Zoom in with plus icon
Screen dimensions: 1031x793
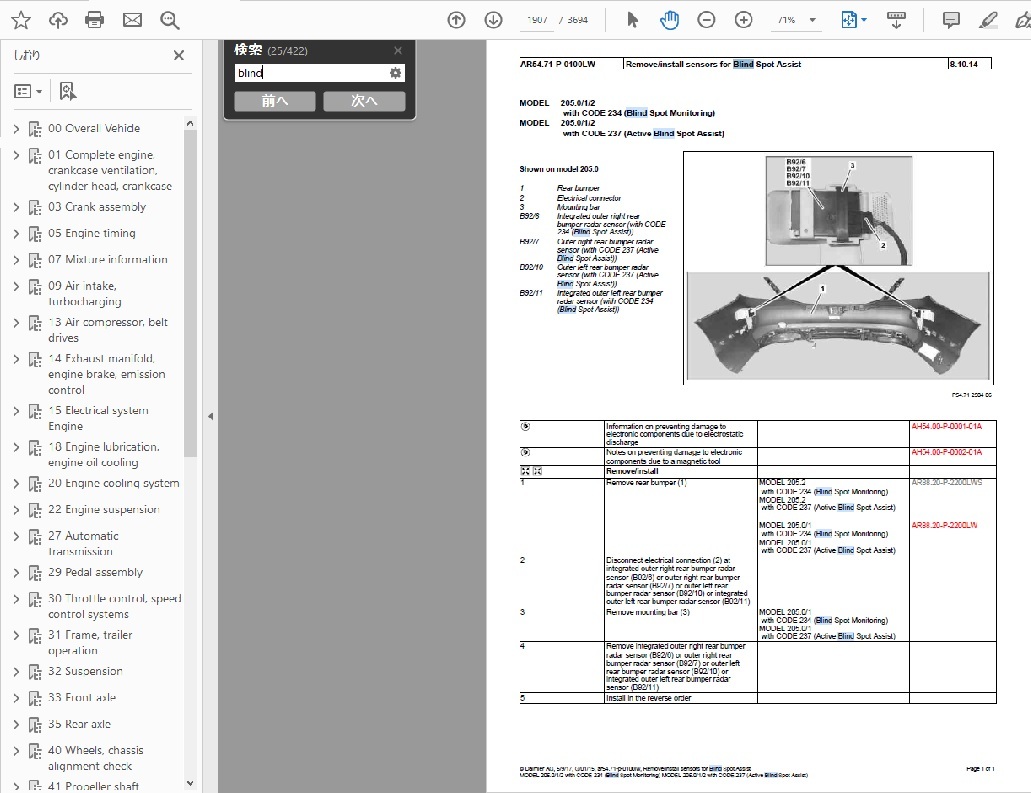[744, 20]
